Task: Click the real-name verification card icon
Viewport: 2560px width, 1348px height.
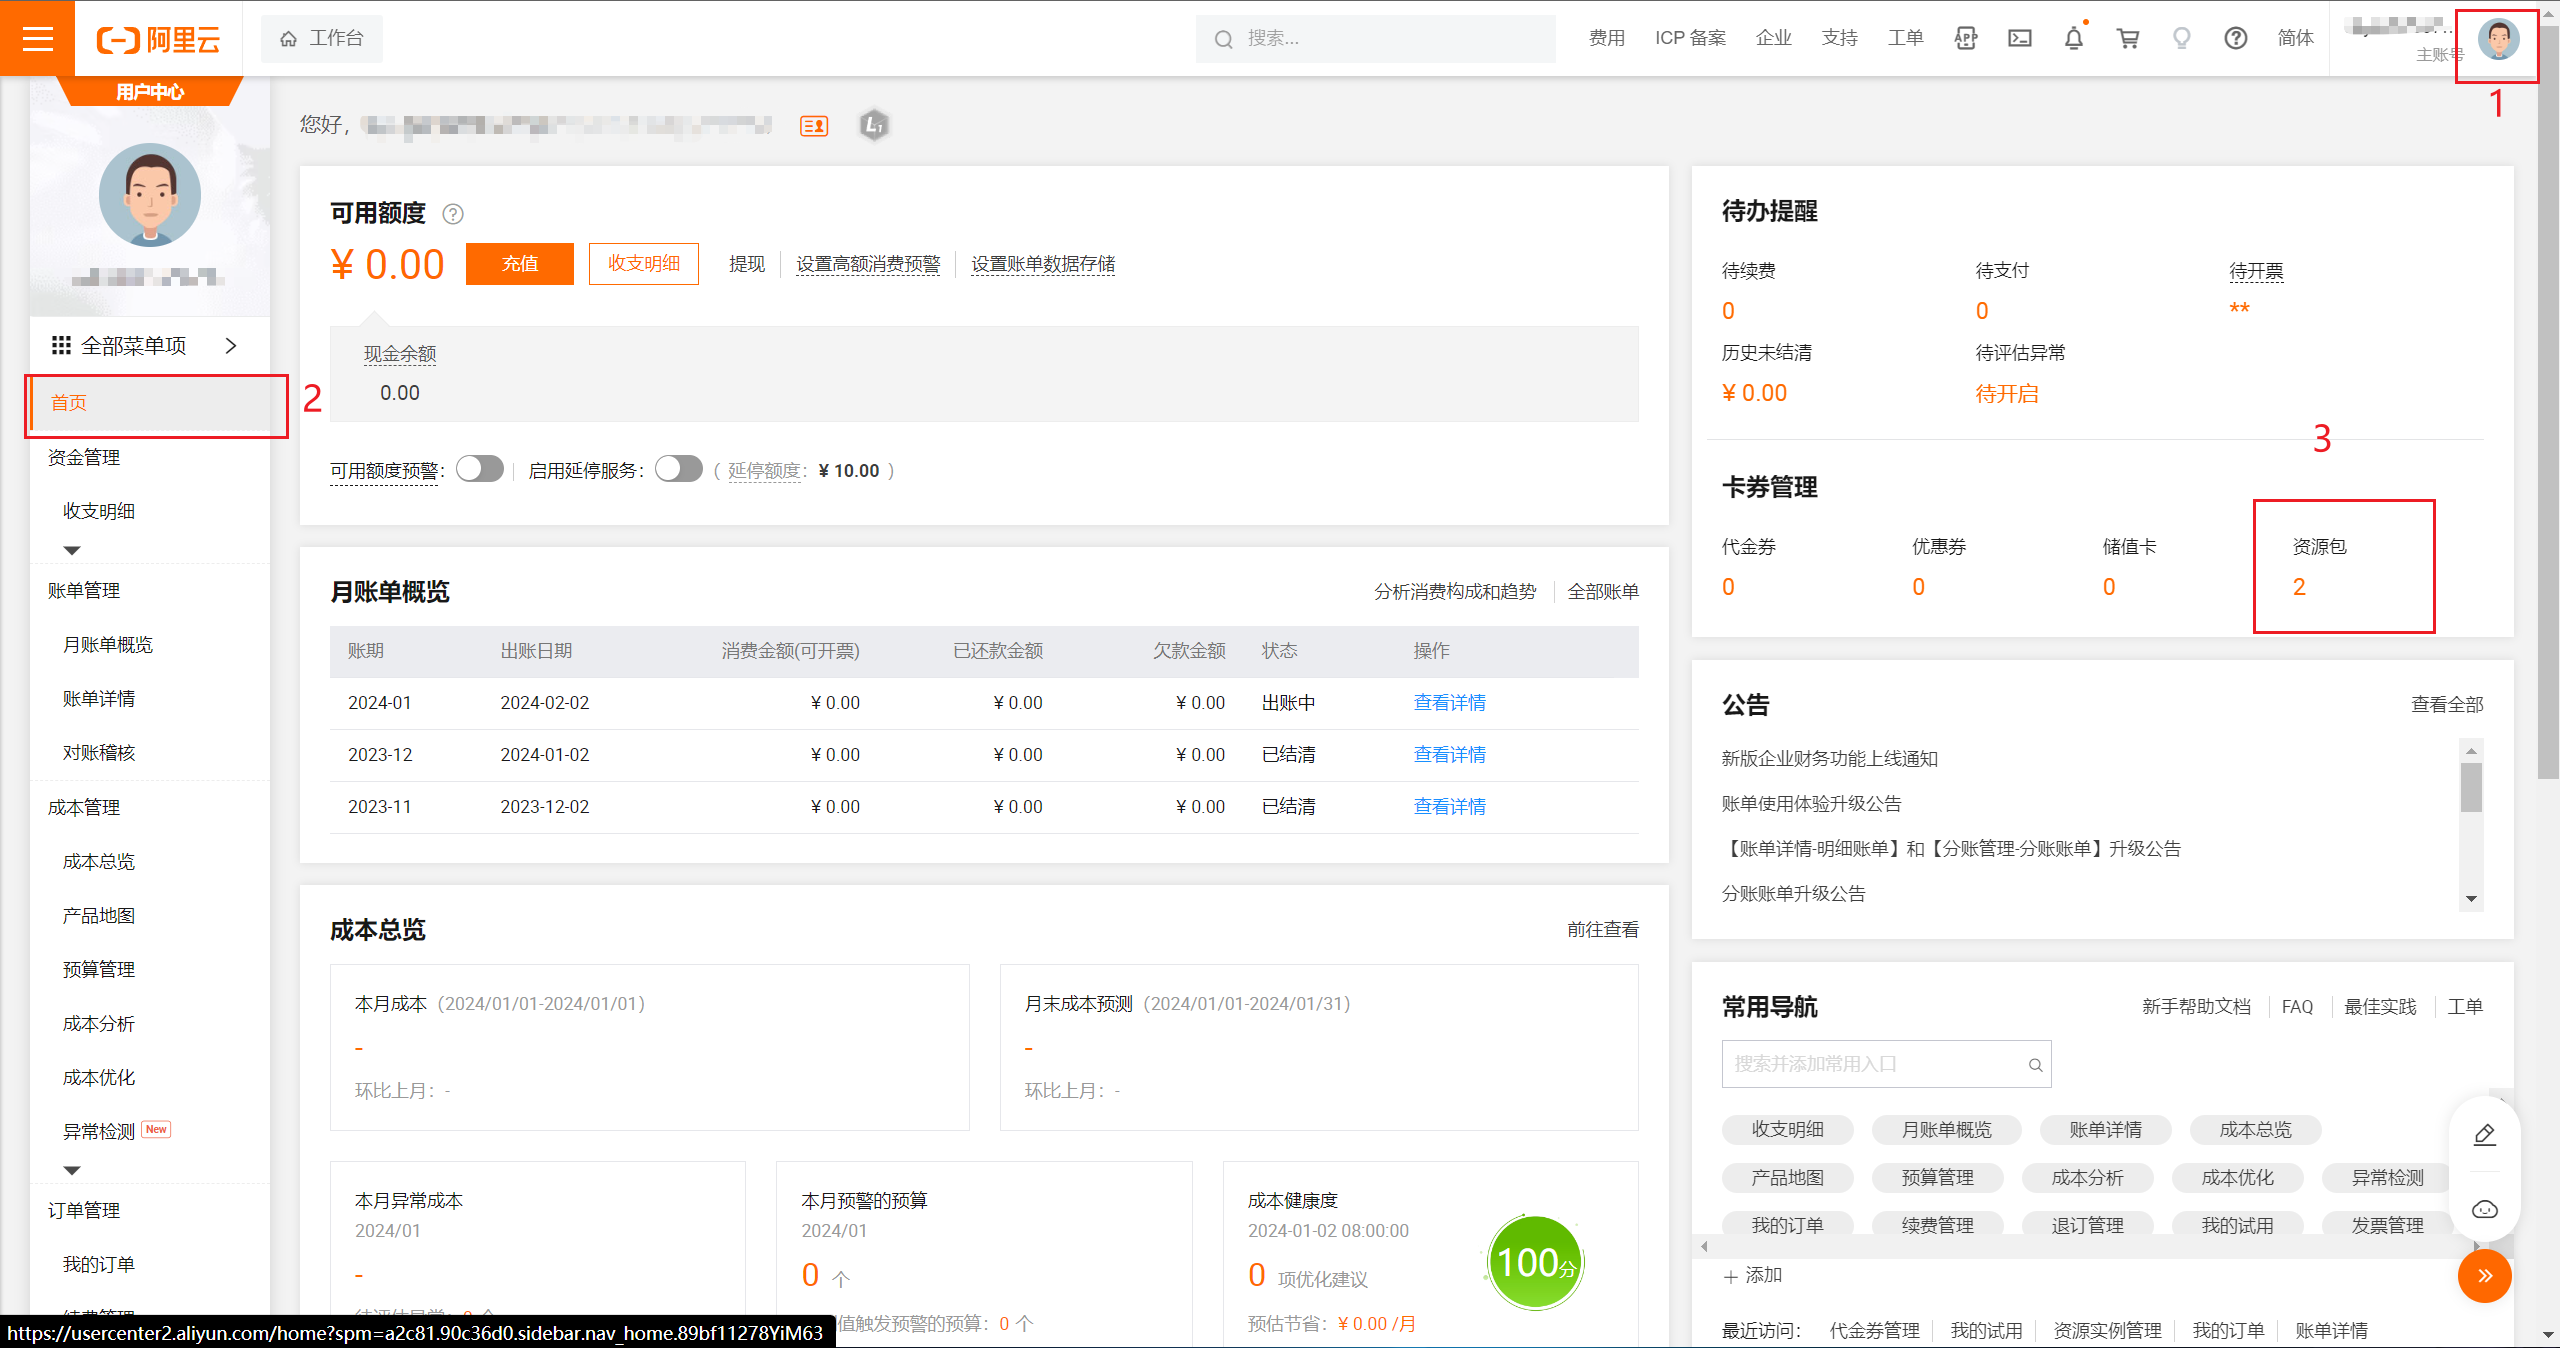Action: pos(813,126)
